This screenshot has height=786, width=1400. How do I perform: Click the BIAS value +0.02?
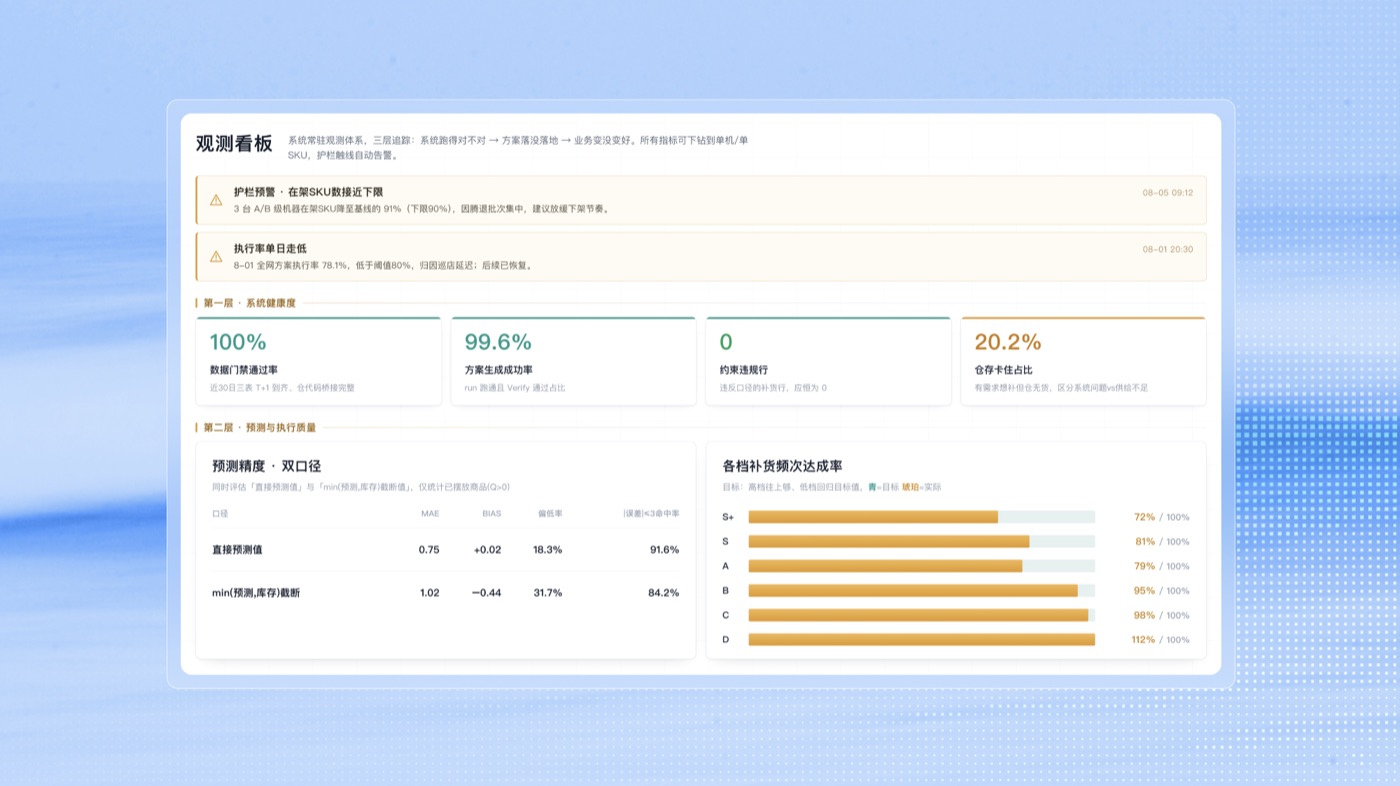click(x=487, y=550)
